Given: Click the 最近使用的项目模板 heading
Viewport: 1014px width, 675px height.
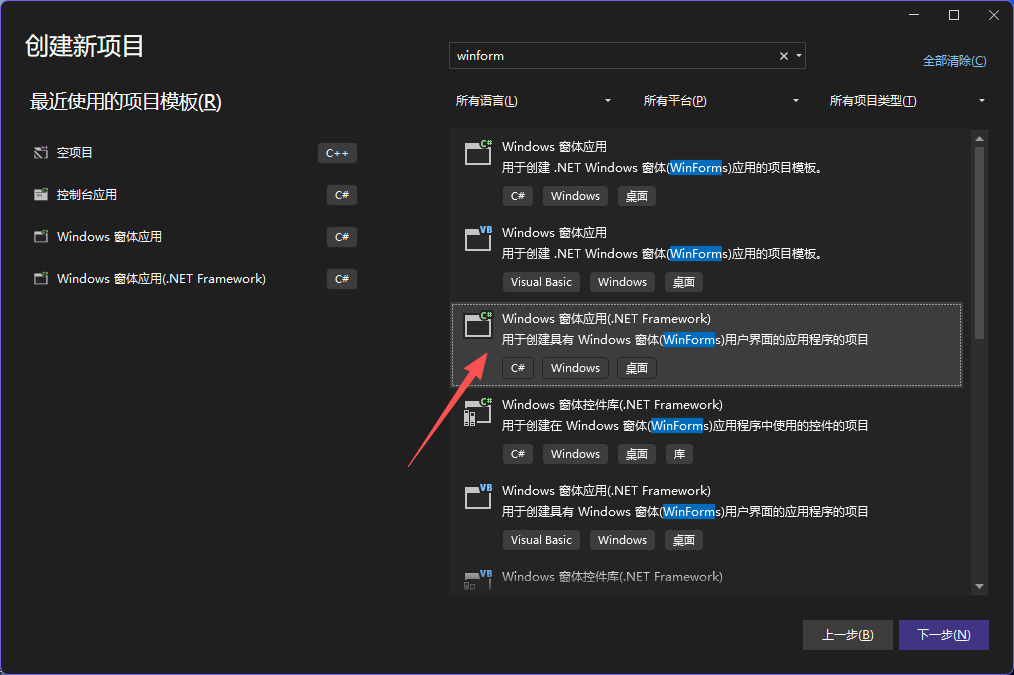Looking at the screenshot, I should 125,102.
